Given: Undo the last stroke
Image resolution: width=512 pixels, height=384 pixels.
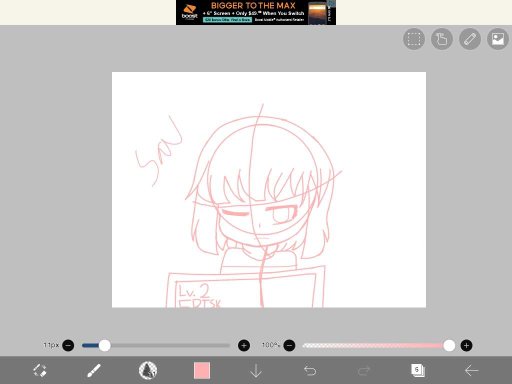Looking at the screenshot, I should pyautogui.click(x=310, y=371).
